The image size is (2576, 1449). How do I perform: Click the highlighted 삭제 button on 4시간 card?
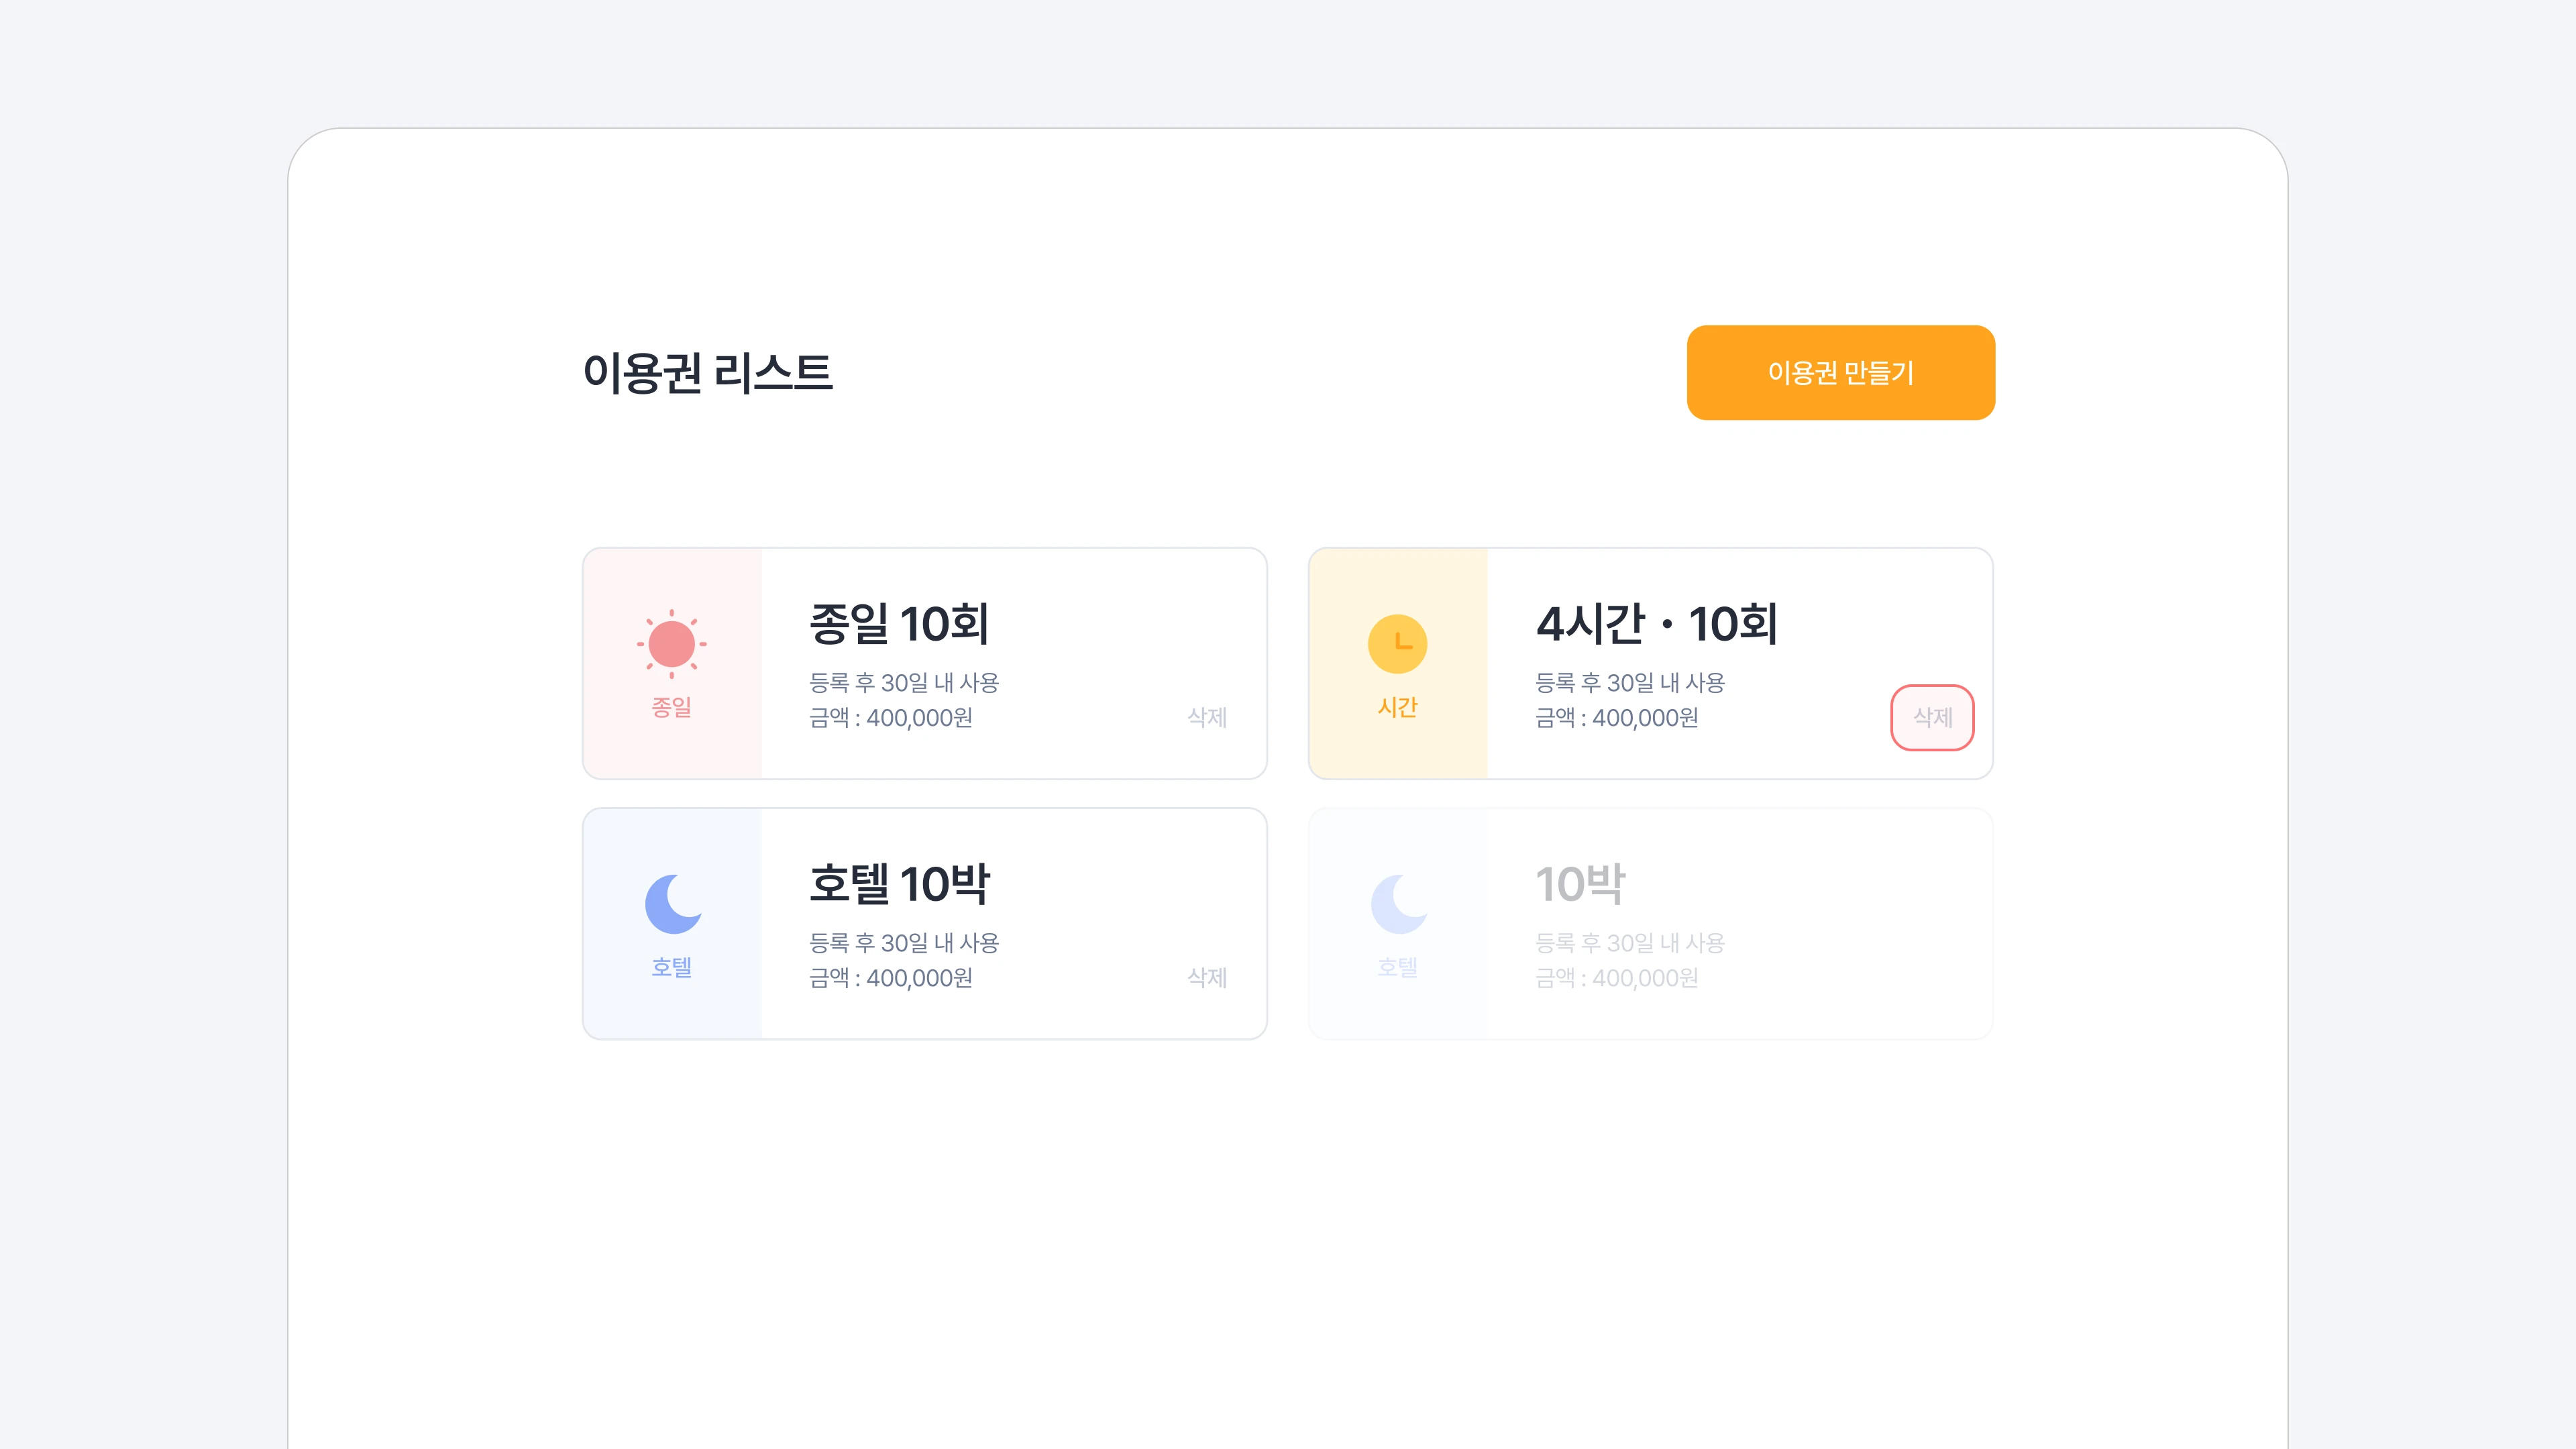coord(1932,717)
